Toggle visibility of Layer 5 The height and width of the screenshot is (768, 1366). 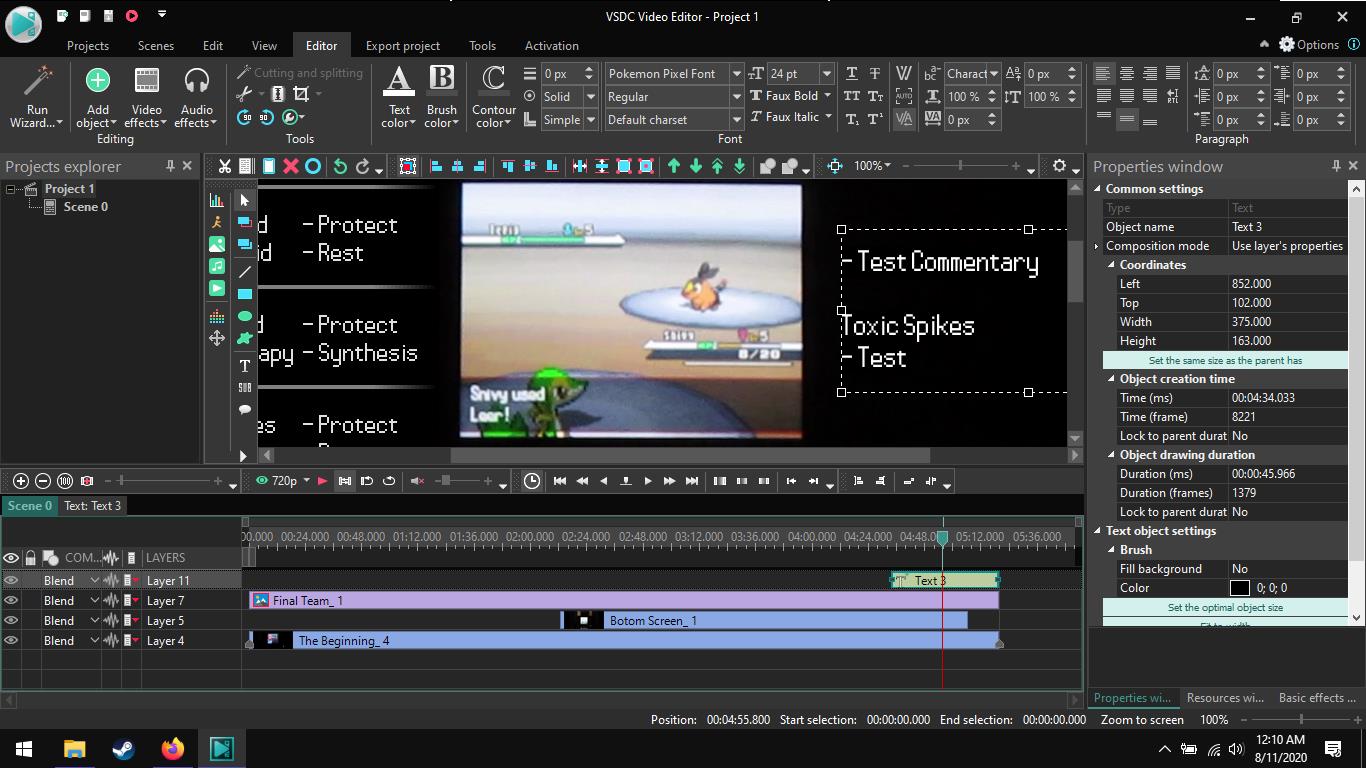click(x=11, y=621)
